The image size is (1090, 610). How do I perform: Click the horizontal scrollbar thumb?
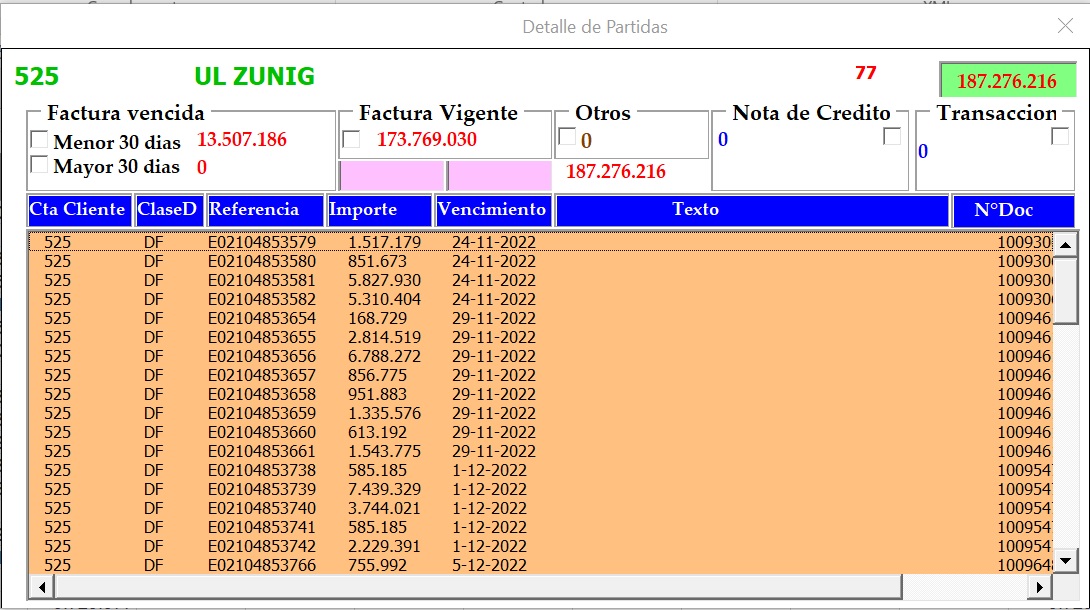(478, 587)
